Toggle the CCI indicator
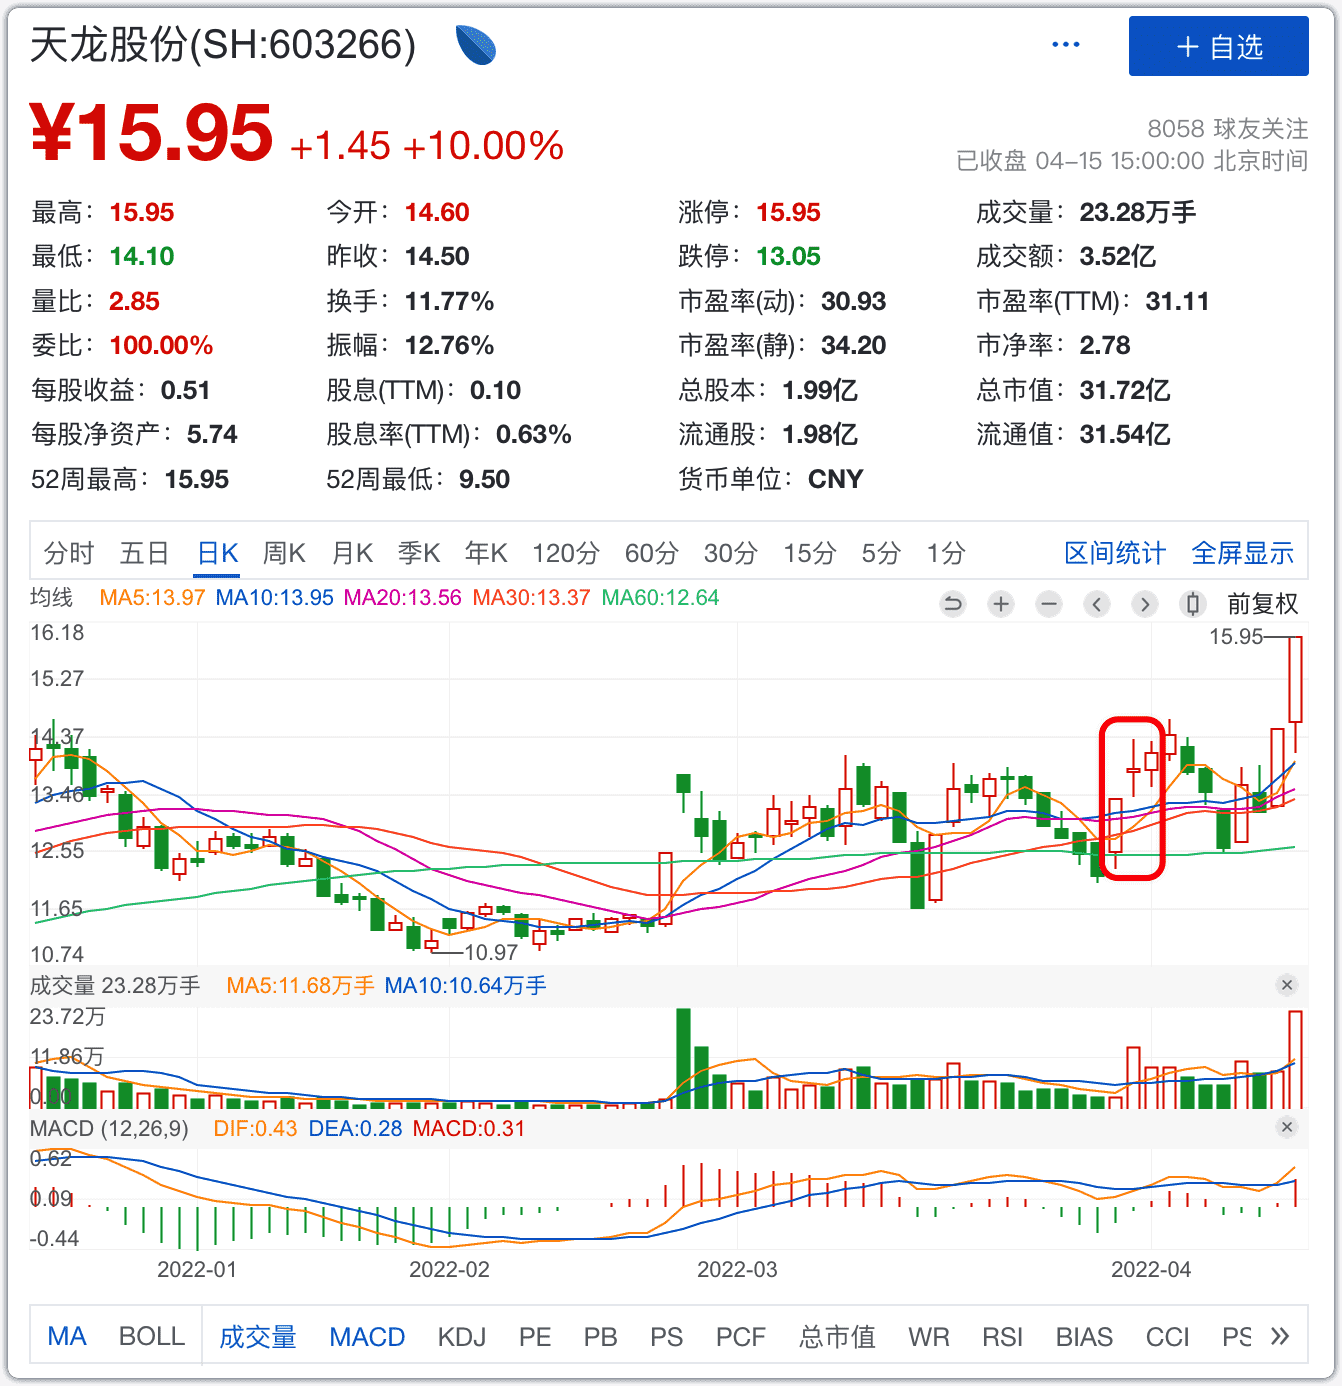The image size is (1342, 1386). [1168, 1336]
